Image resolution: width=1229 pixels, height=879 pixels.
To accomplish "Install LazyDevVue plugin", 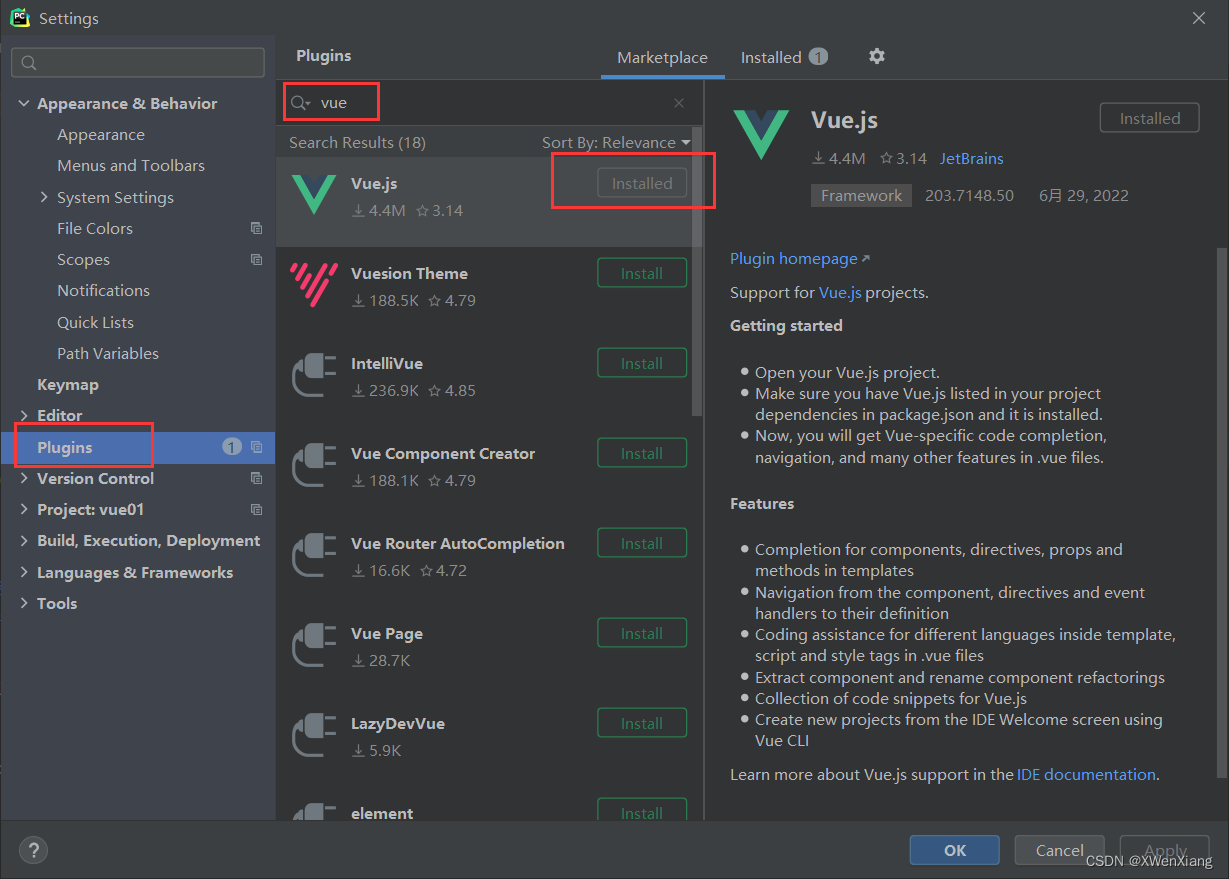I will (x=642, y=724).
